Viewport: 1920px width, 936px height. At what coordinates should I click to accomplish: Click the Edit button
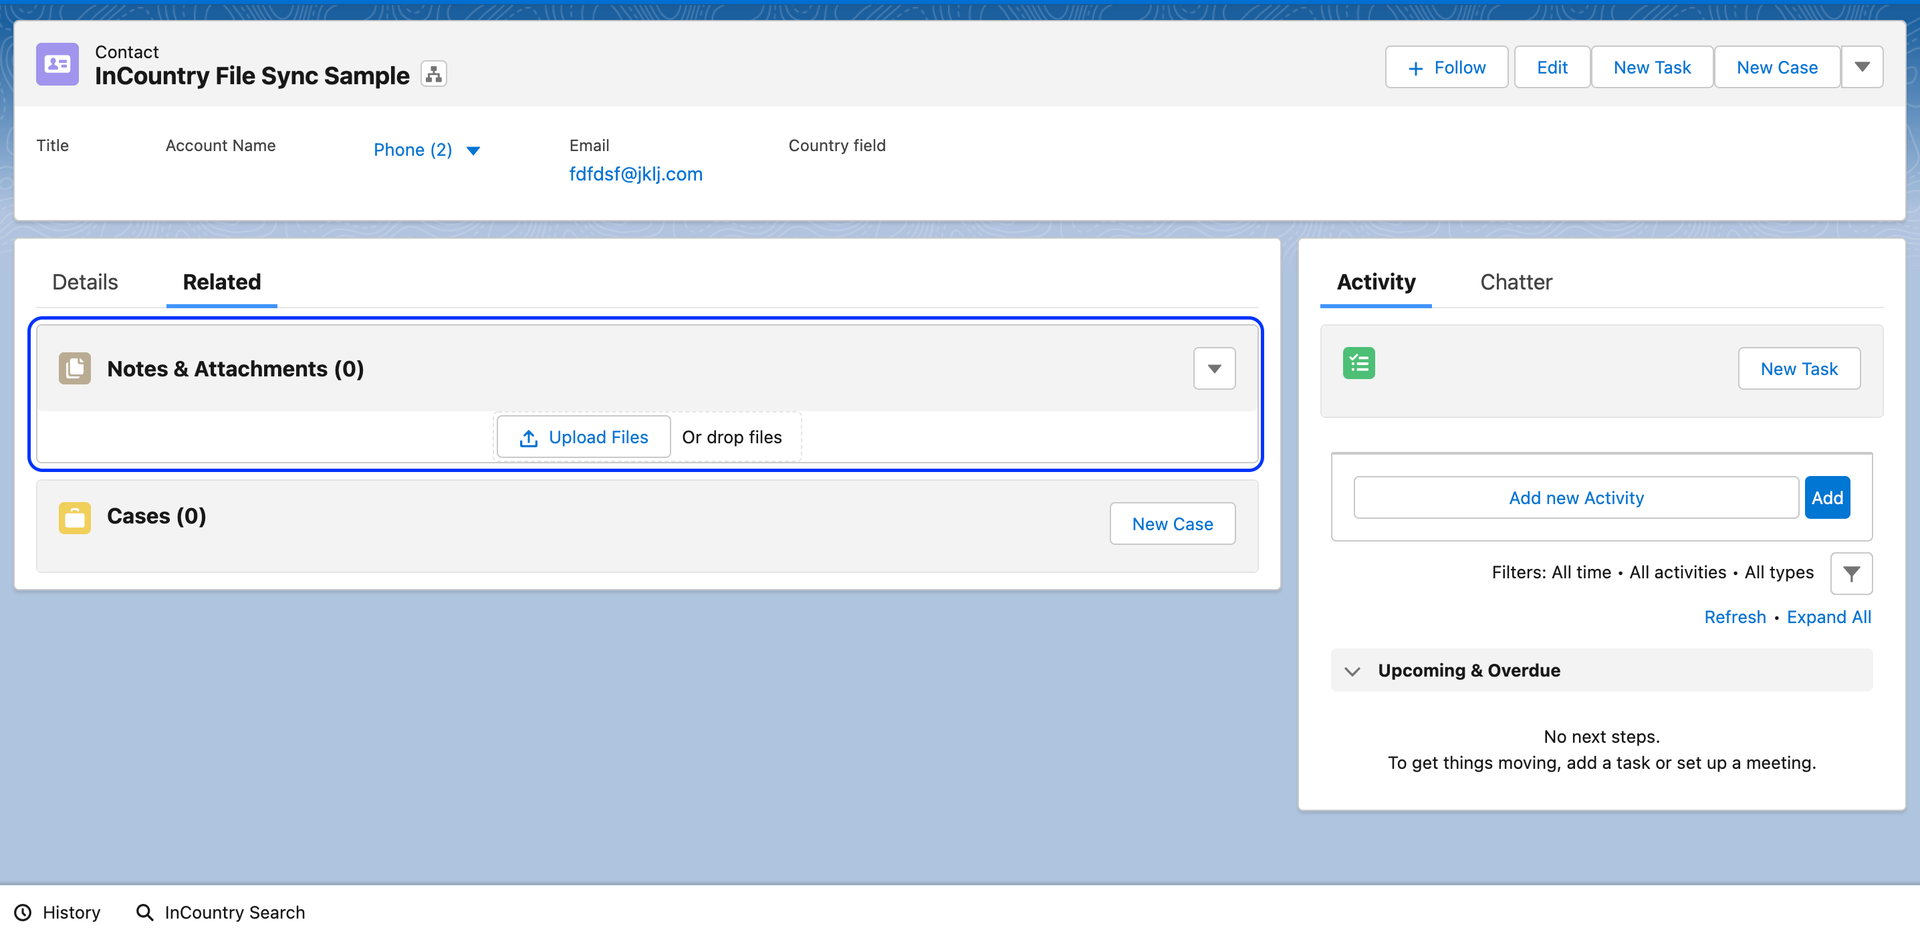1552,67
